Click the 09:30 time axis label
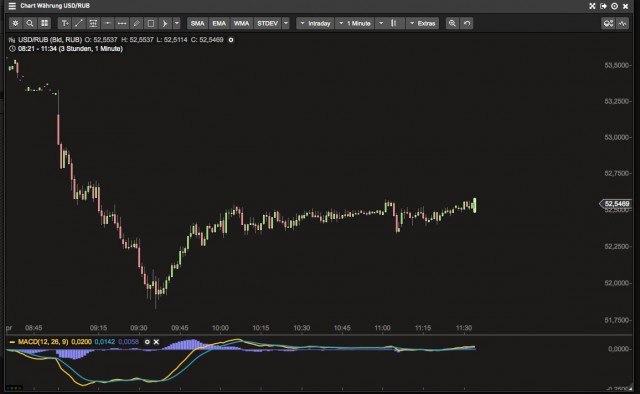Screen dimensions: 640x394 [x=139, y=328]
